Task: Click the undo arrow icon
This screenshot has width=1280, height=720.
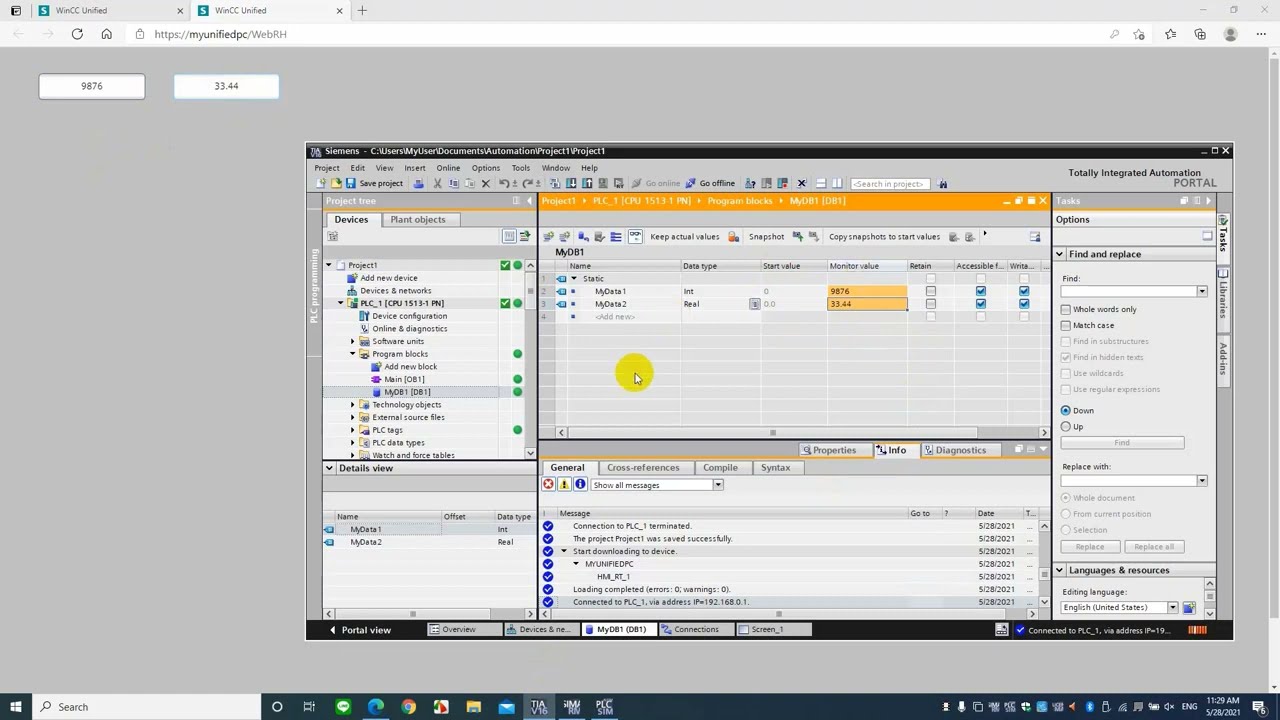Action: pyautogui.click(x=504, y=183)
